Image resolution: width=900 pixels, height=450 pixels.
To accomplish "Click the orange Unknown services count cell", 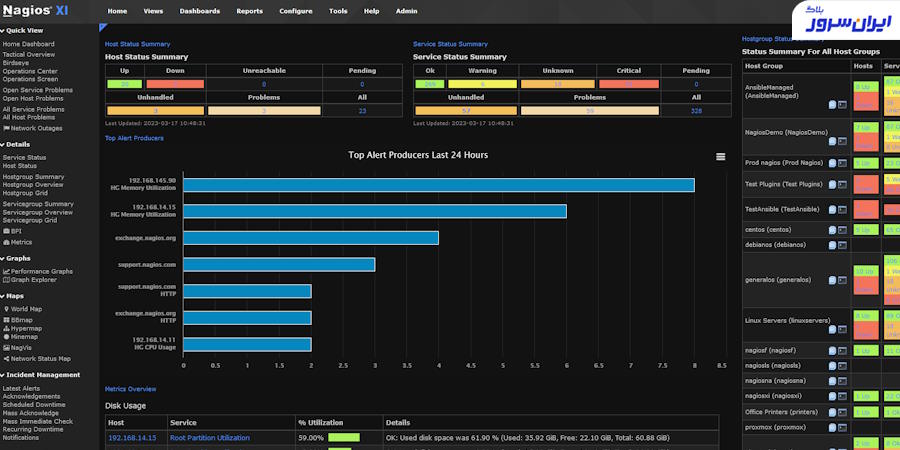I will (557, 84).
